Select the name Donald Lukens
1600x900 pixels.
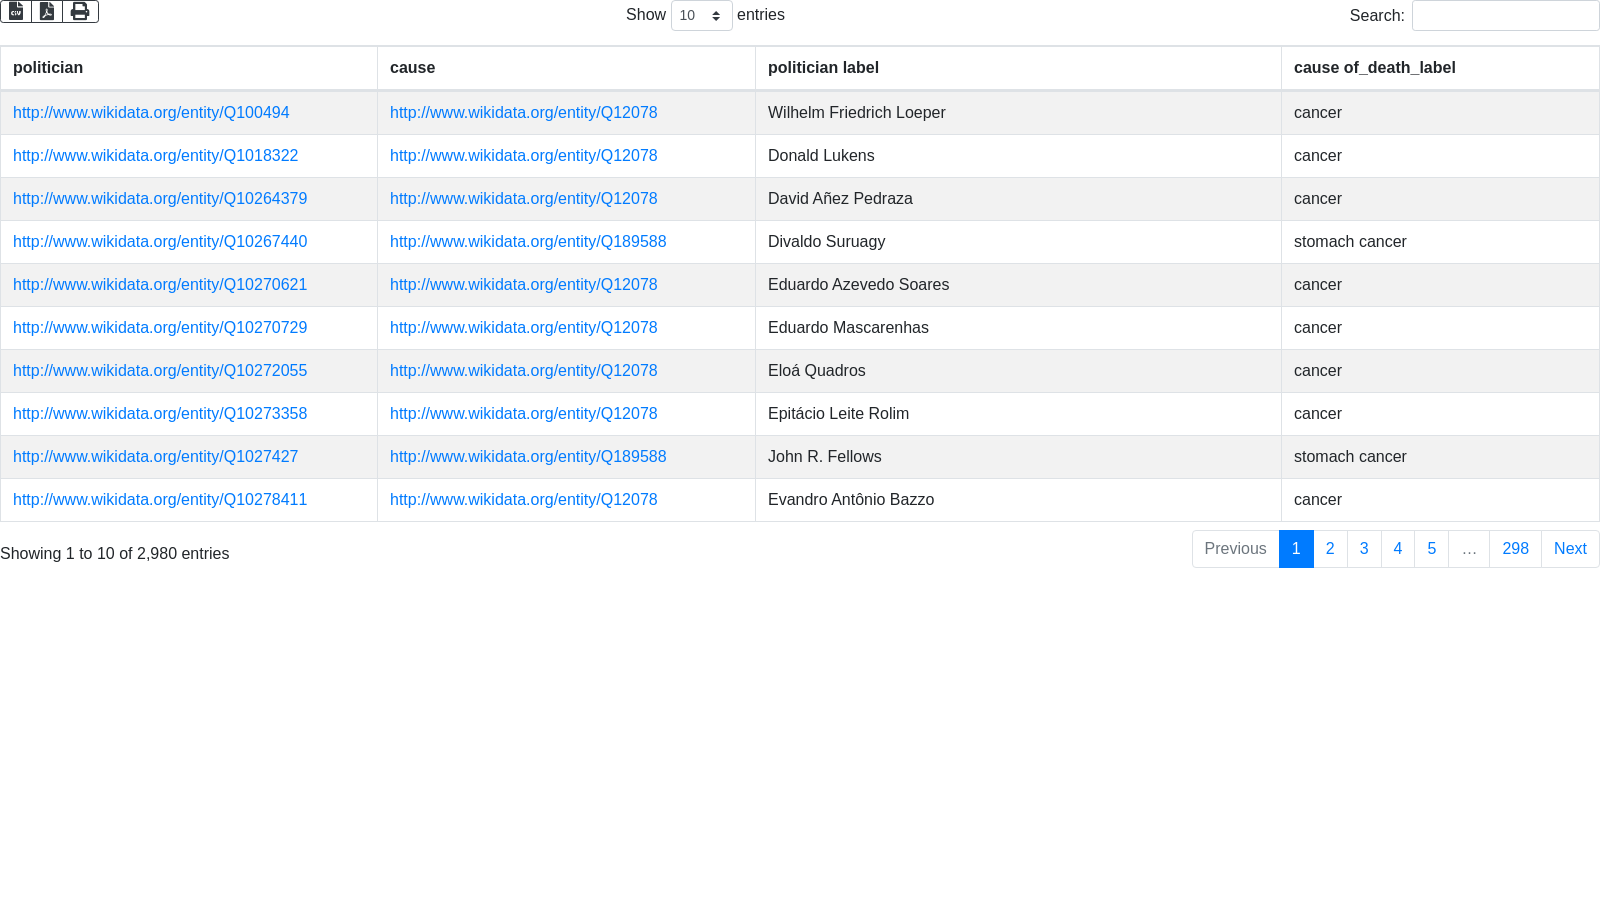point(821,156)
